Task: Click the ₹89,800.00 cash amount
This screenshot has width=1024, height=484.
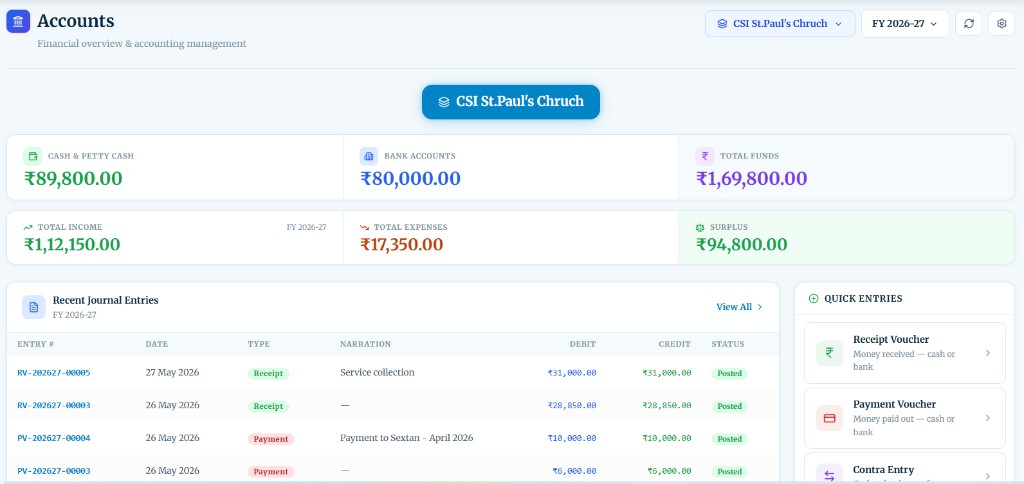Action: (x=73, y=179)
